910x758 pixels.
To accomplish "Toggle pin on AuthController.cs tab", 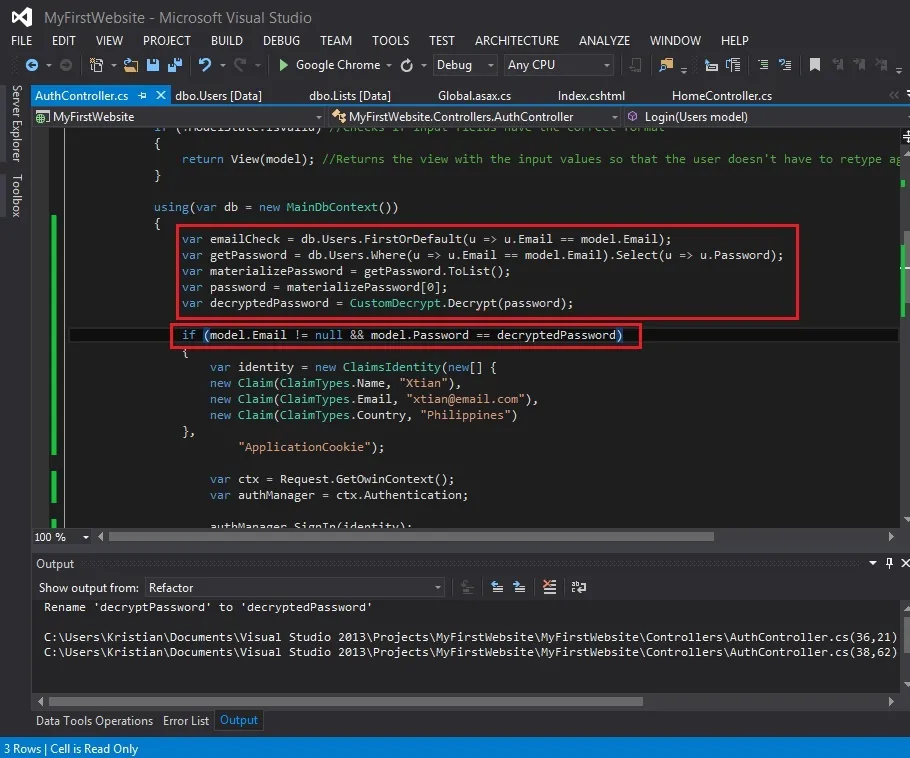I will [x=142, y=96].
